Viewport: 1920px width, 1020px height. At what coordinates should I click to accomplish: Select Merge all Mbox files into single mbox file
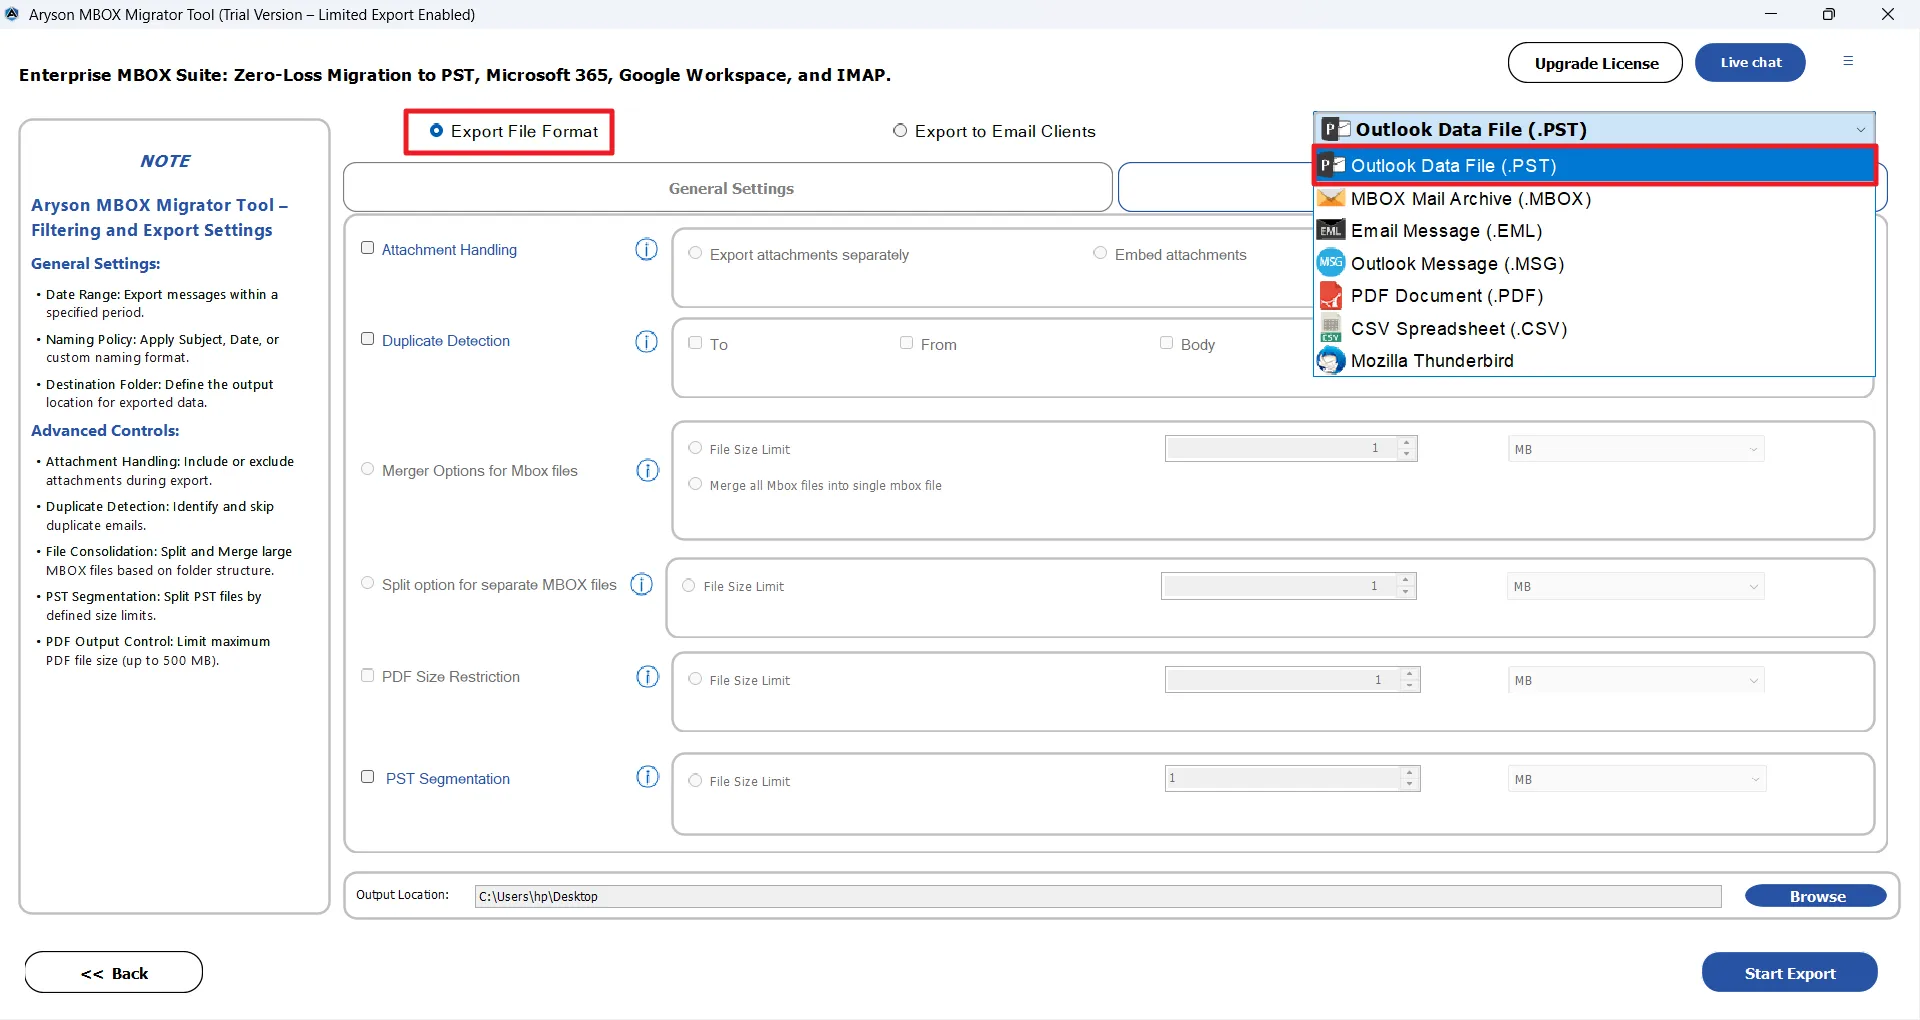[x=696, y=484]
